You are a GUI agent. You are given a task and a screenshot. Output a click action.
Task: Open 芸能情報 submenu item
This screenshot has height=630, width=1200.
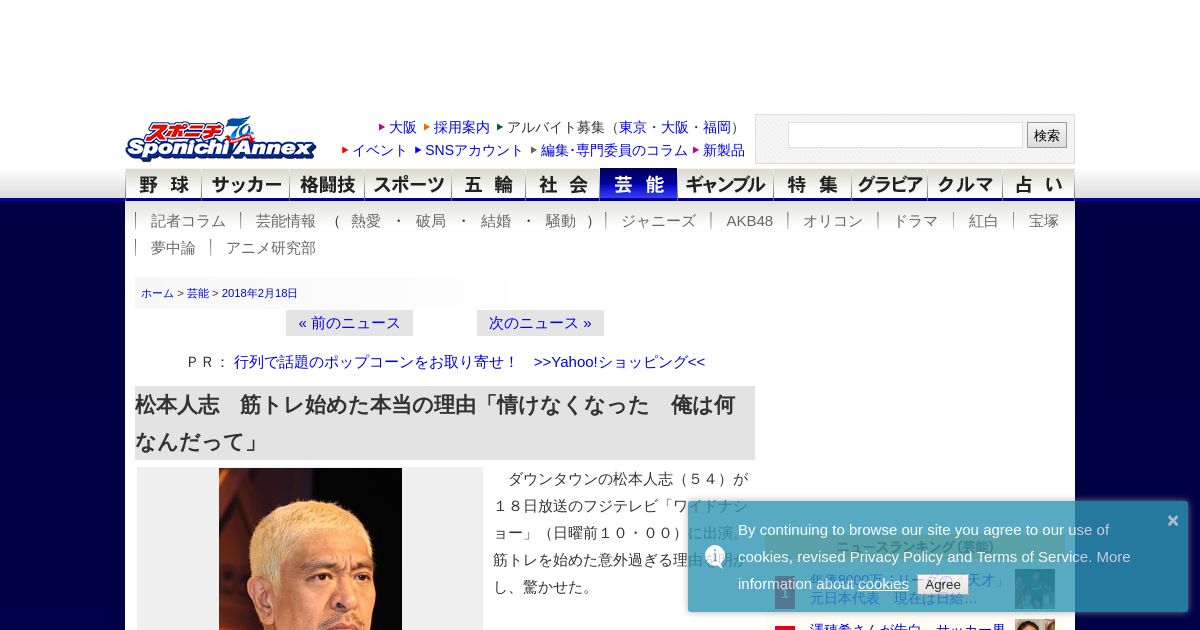pyautogui.click(x=286, y=221)
